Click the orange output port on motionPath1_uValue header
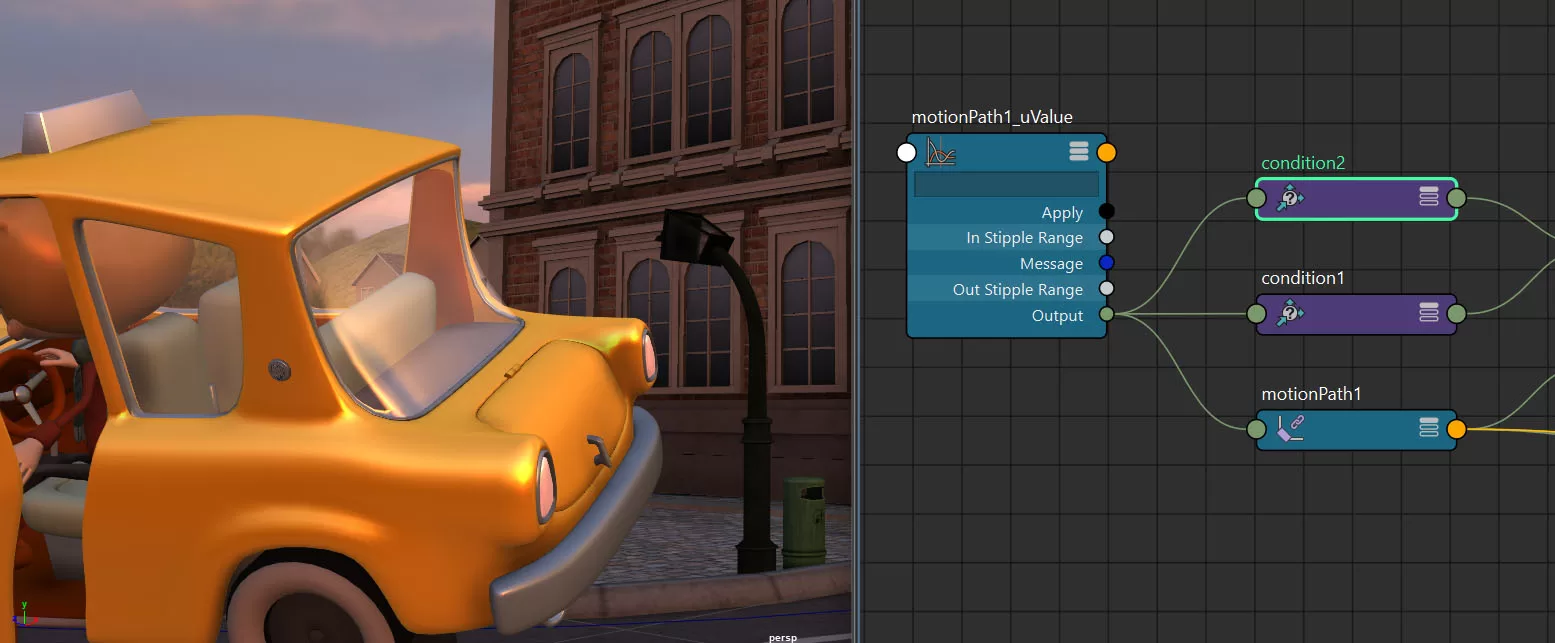Viewport: 1555px width, 643px height. [1106, 152]
